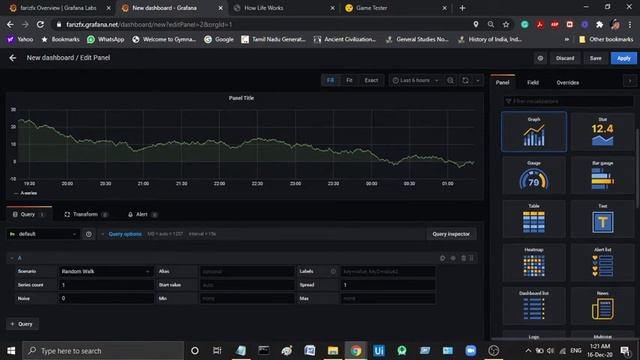Switch to the Alert tab
The width and height of the screenshot is (640, 360).
click(142, 214)
